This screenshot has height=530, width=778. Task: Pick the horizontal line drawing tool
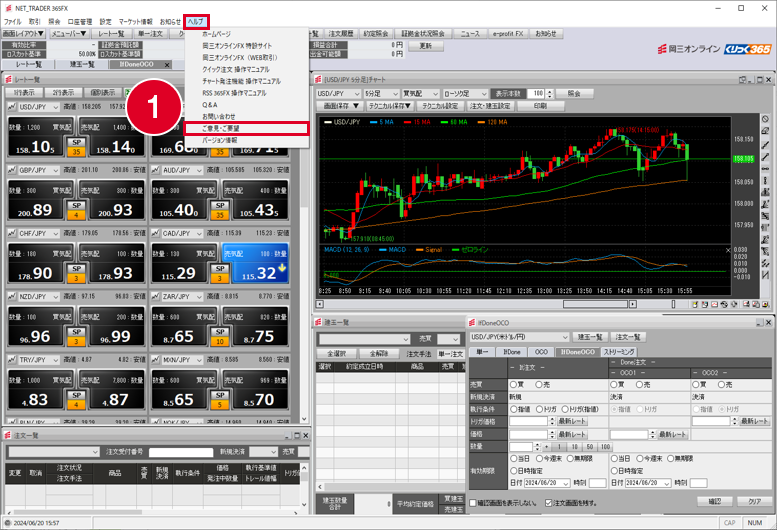pyautogui.click(x=766, y=169)
